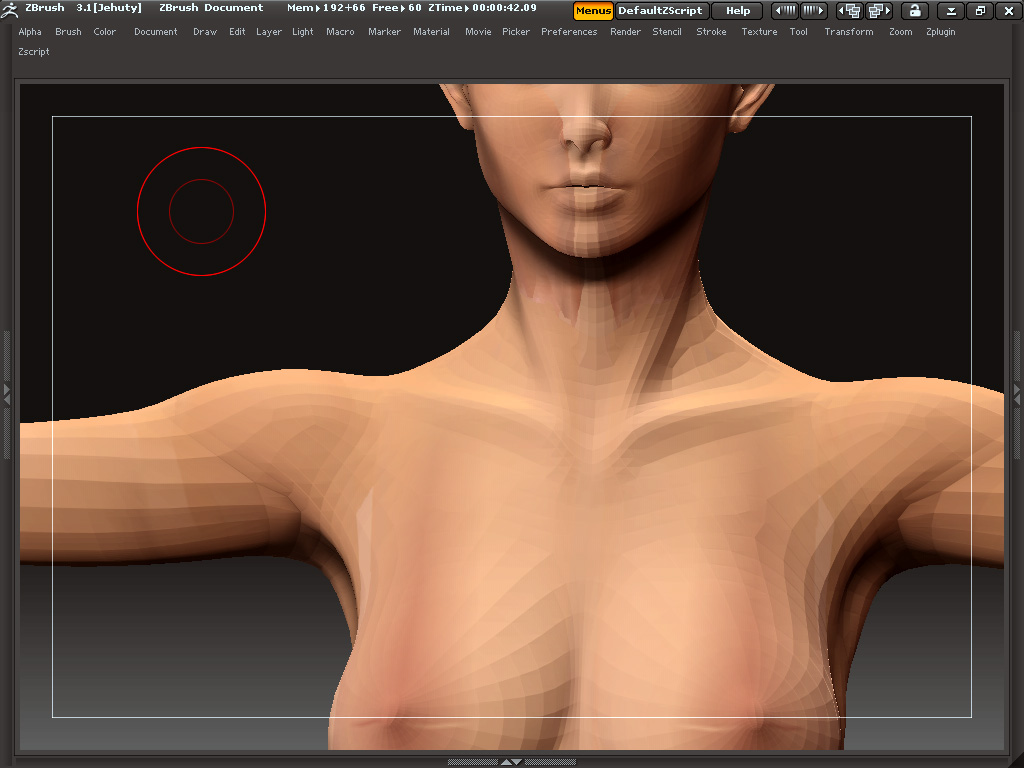The height and width of the screenshot is (768, 1024).
Task: Open the Color menu
Action: 105,32
